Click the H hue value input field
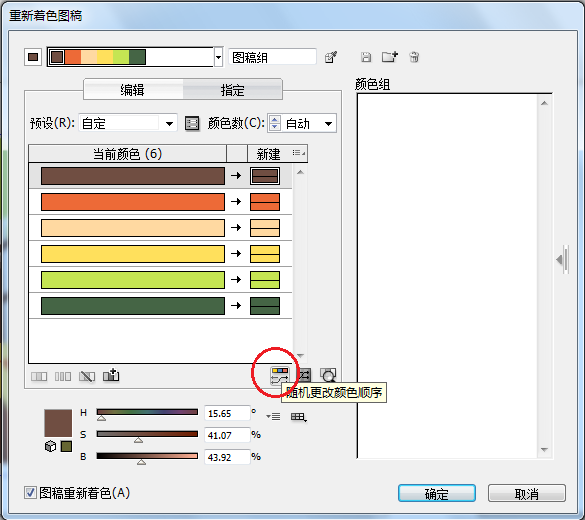Screen dimensions: 585x520 pos(227,413)
